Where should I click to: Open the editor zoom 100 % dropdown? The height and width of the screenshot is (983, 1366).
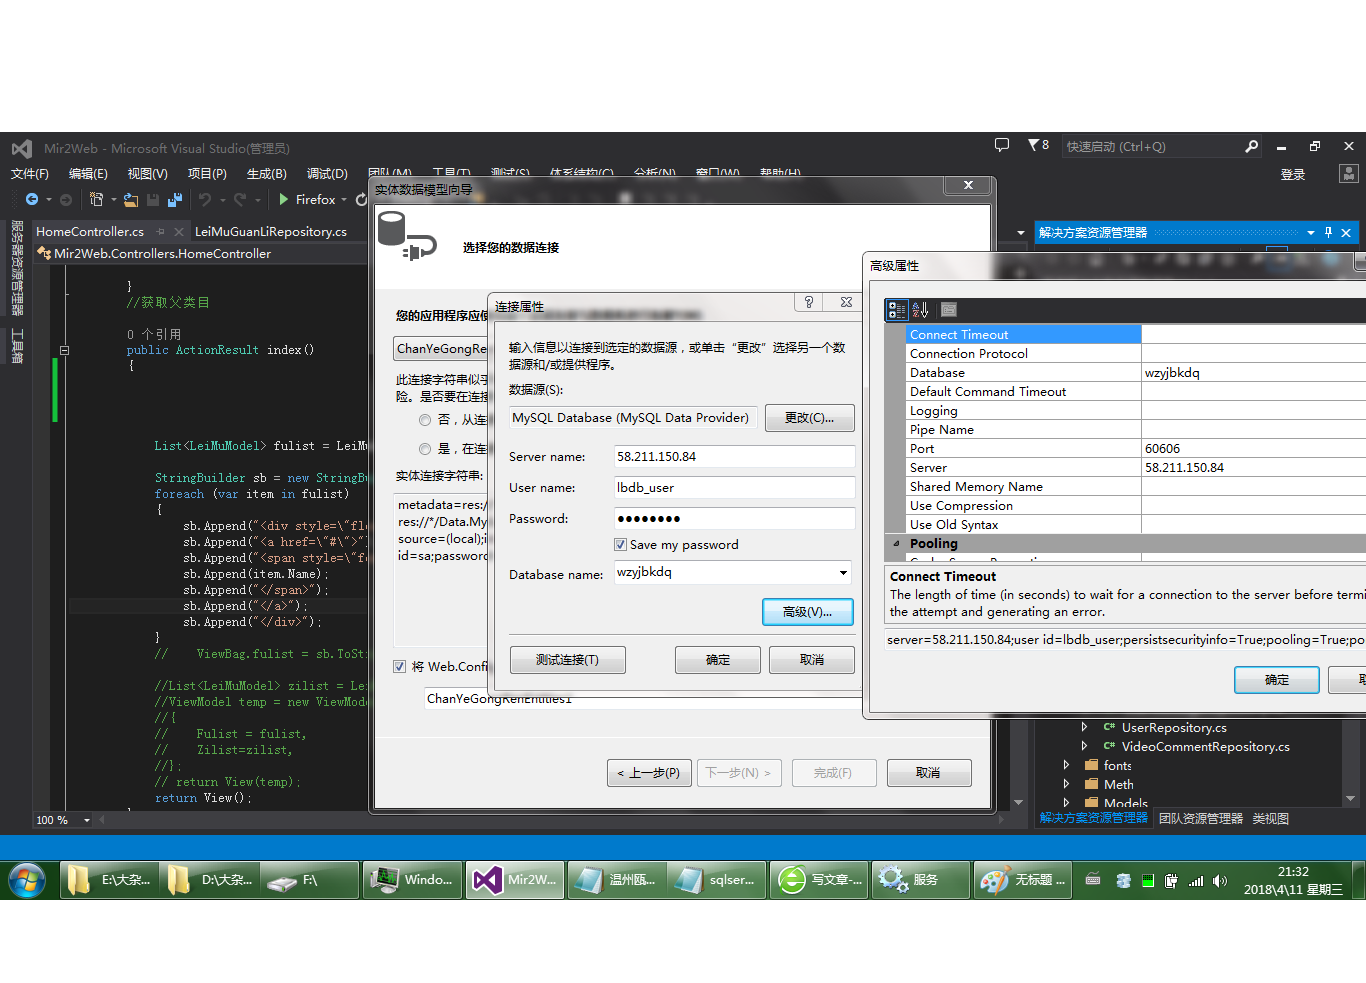click(x=87, y=820)
